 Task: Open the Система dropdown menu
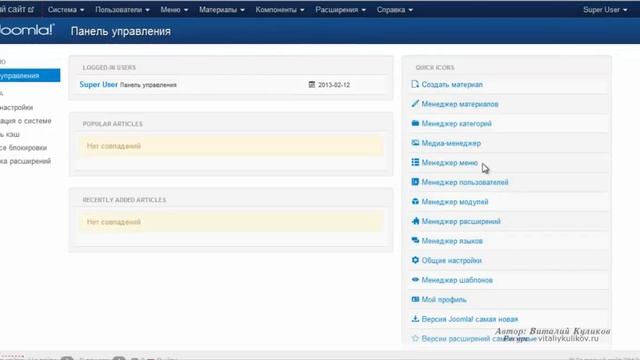[x=66, y=9]
